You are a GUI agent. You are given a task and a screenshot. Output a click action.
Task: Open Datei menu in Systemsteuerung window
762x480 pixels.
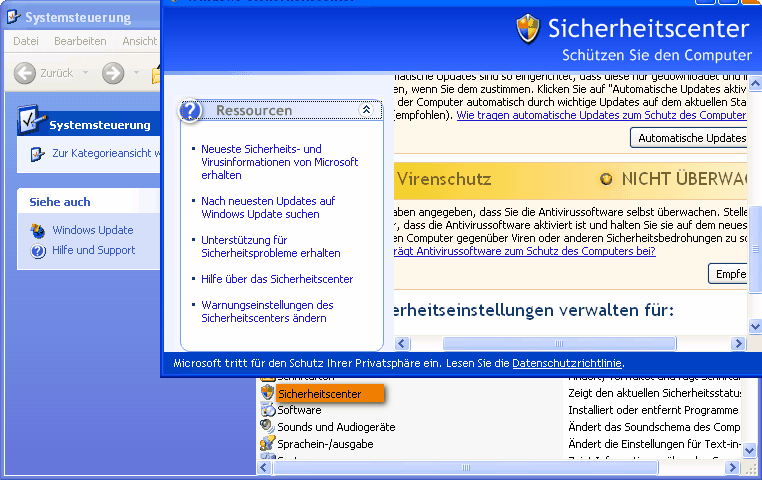click(x=26, y=41)
